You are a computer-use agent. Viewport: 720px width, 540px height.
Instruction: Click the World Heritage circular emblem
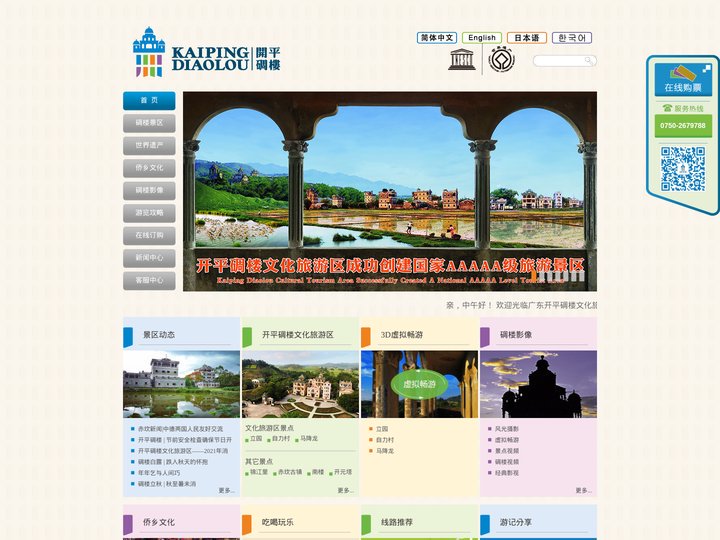click(501, 59)
